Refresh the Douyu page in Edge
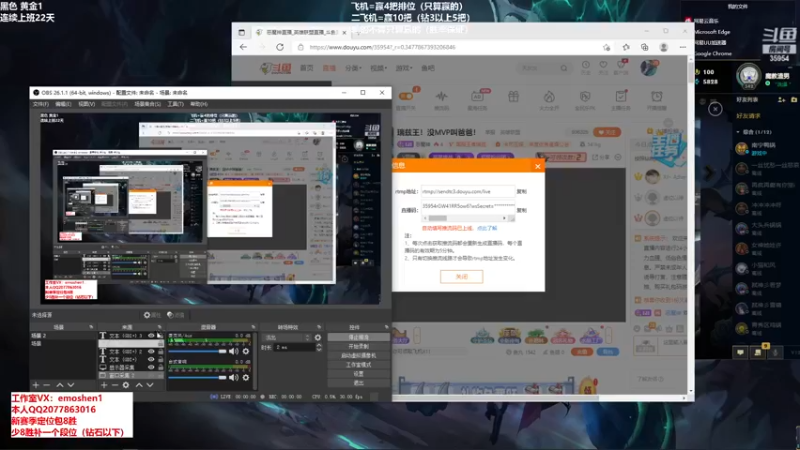 pos(280,47)
